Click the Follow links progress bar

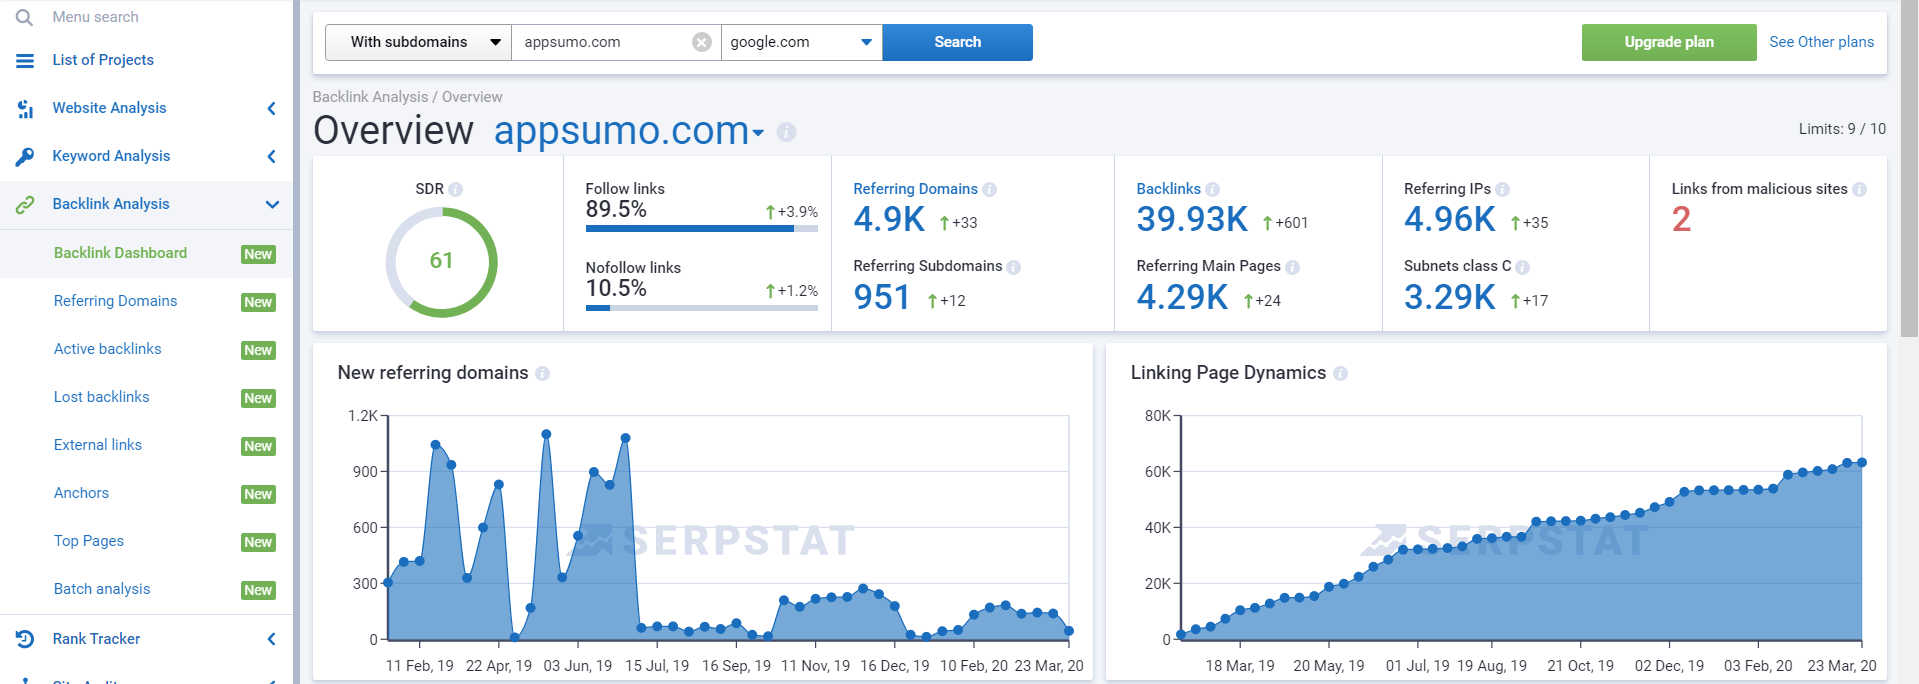point(702,229)
